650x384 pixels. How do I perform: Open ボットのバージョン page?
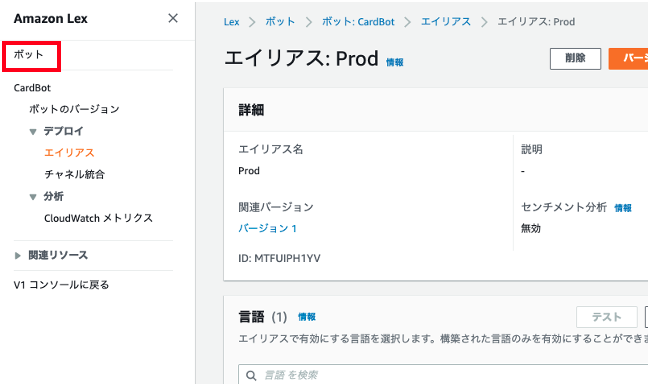pos(74,109)
